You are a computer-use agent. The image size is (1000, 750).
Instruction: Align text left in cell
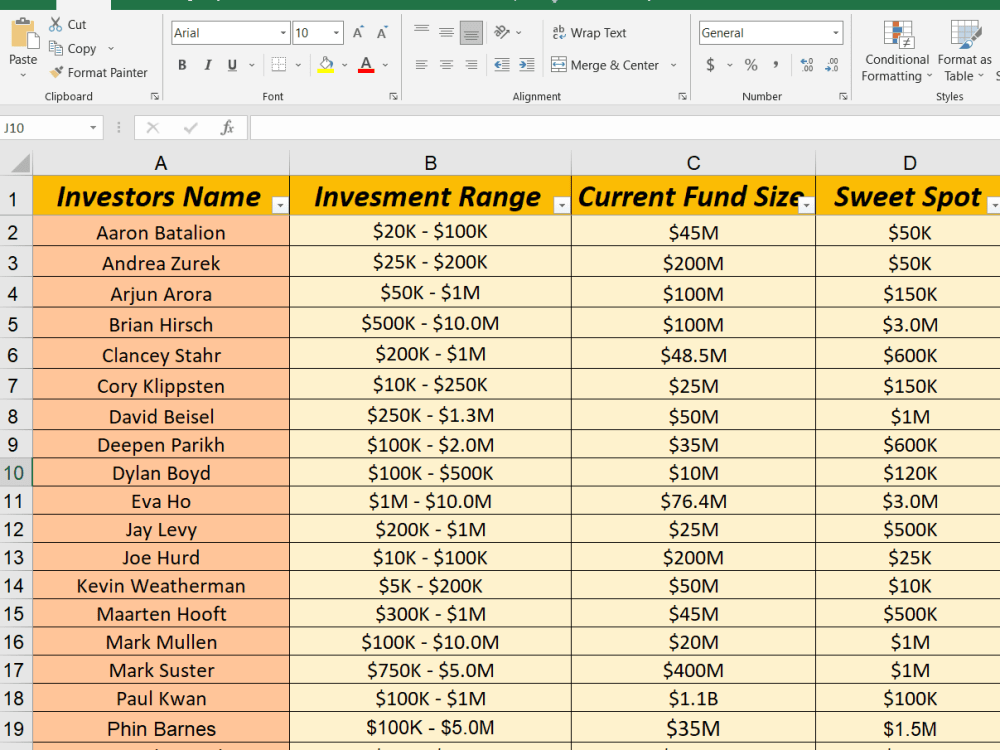pyautogui.click(x=422, y=64)
